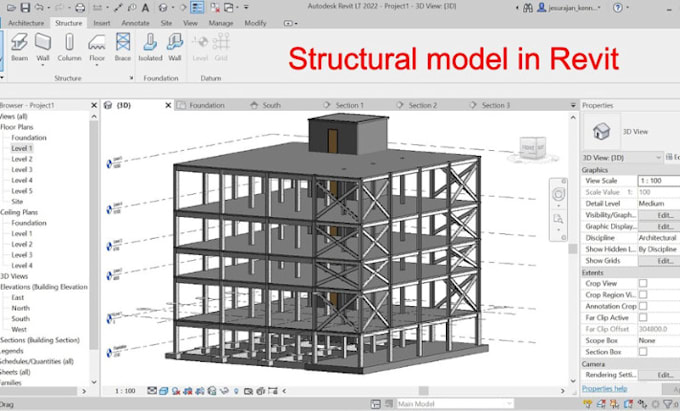
Task: Open the Architecture ribbon tab
Action: (26, 23)
